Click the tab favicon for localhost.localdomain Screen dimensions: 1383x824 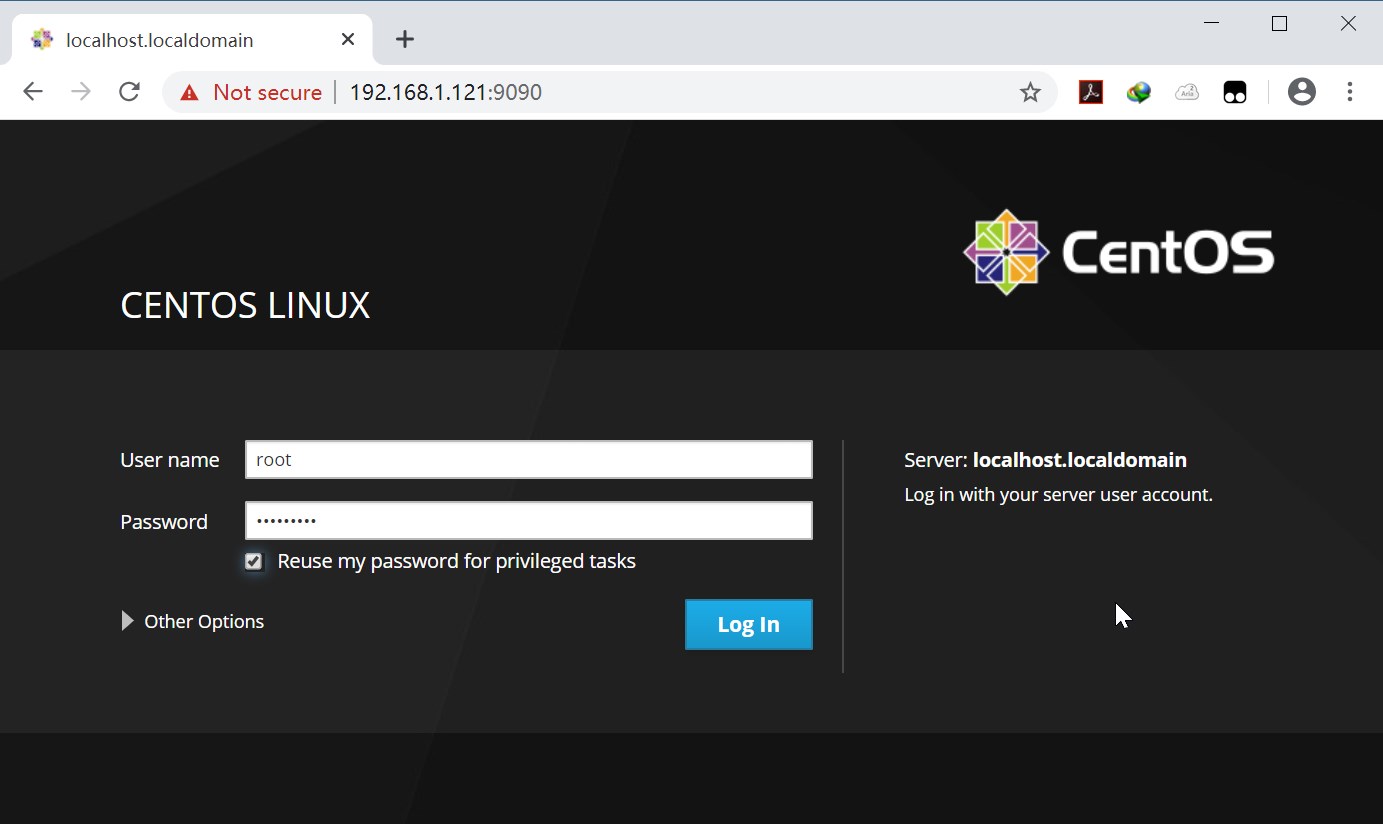(42, 39)
